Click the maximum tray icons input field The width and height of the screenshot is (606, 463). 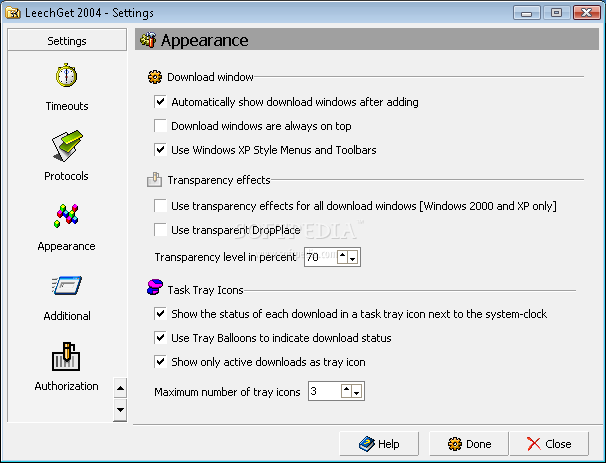[325, 391]
